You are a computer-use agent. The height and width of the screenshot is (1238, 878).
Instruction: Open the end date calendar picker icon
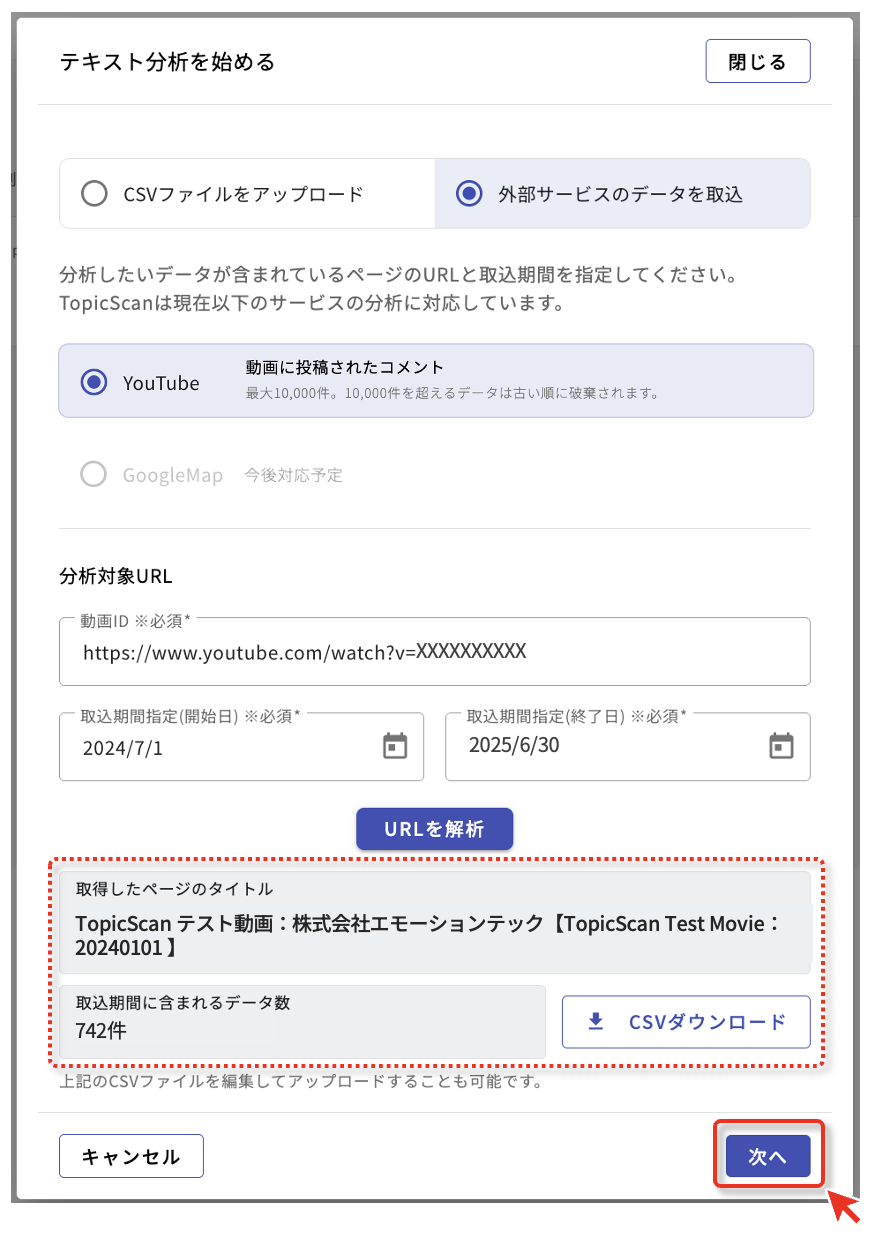tap(781, 746)
